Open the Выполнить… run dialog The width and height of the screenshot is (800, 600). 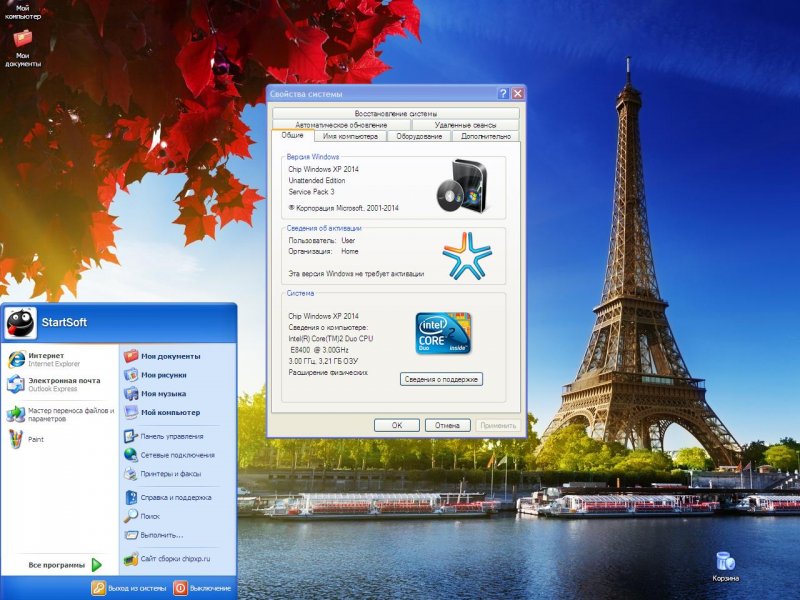(x=154, y=535)
